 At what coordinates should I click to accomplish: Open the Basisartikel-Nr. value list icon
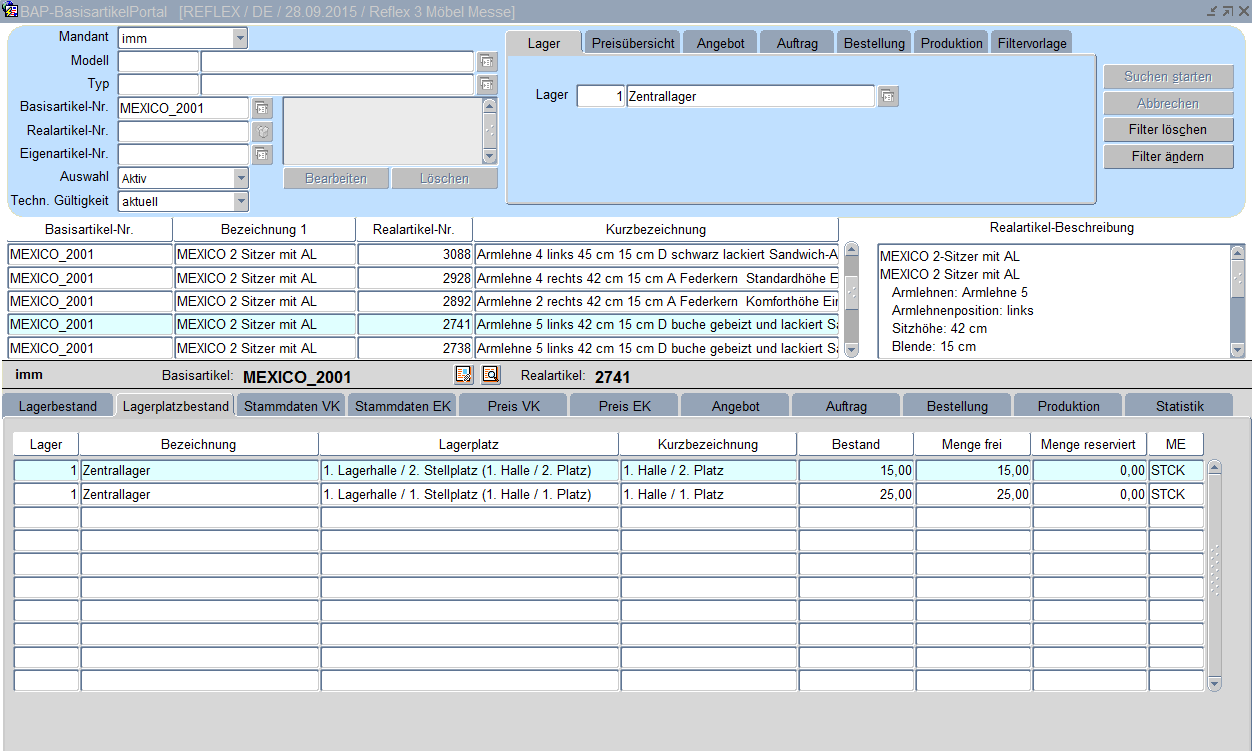(x=262, y=108)
